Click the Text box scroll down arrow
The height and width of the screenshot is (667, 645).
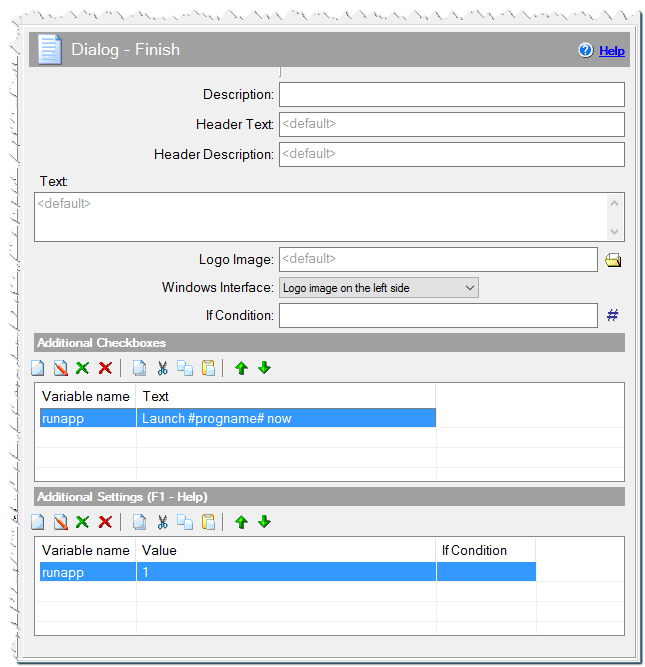click(614, 231)
